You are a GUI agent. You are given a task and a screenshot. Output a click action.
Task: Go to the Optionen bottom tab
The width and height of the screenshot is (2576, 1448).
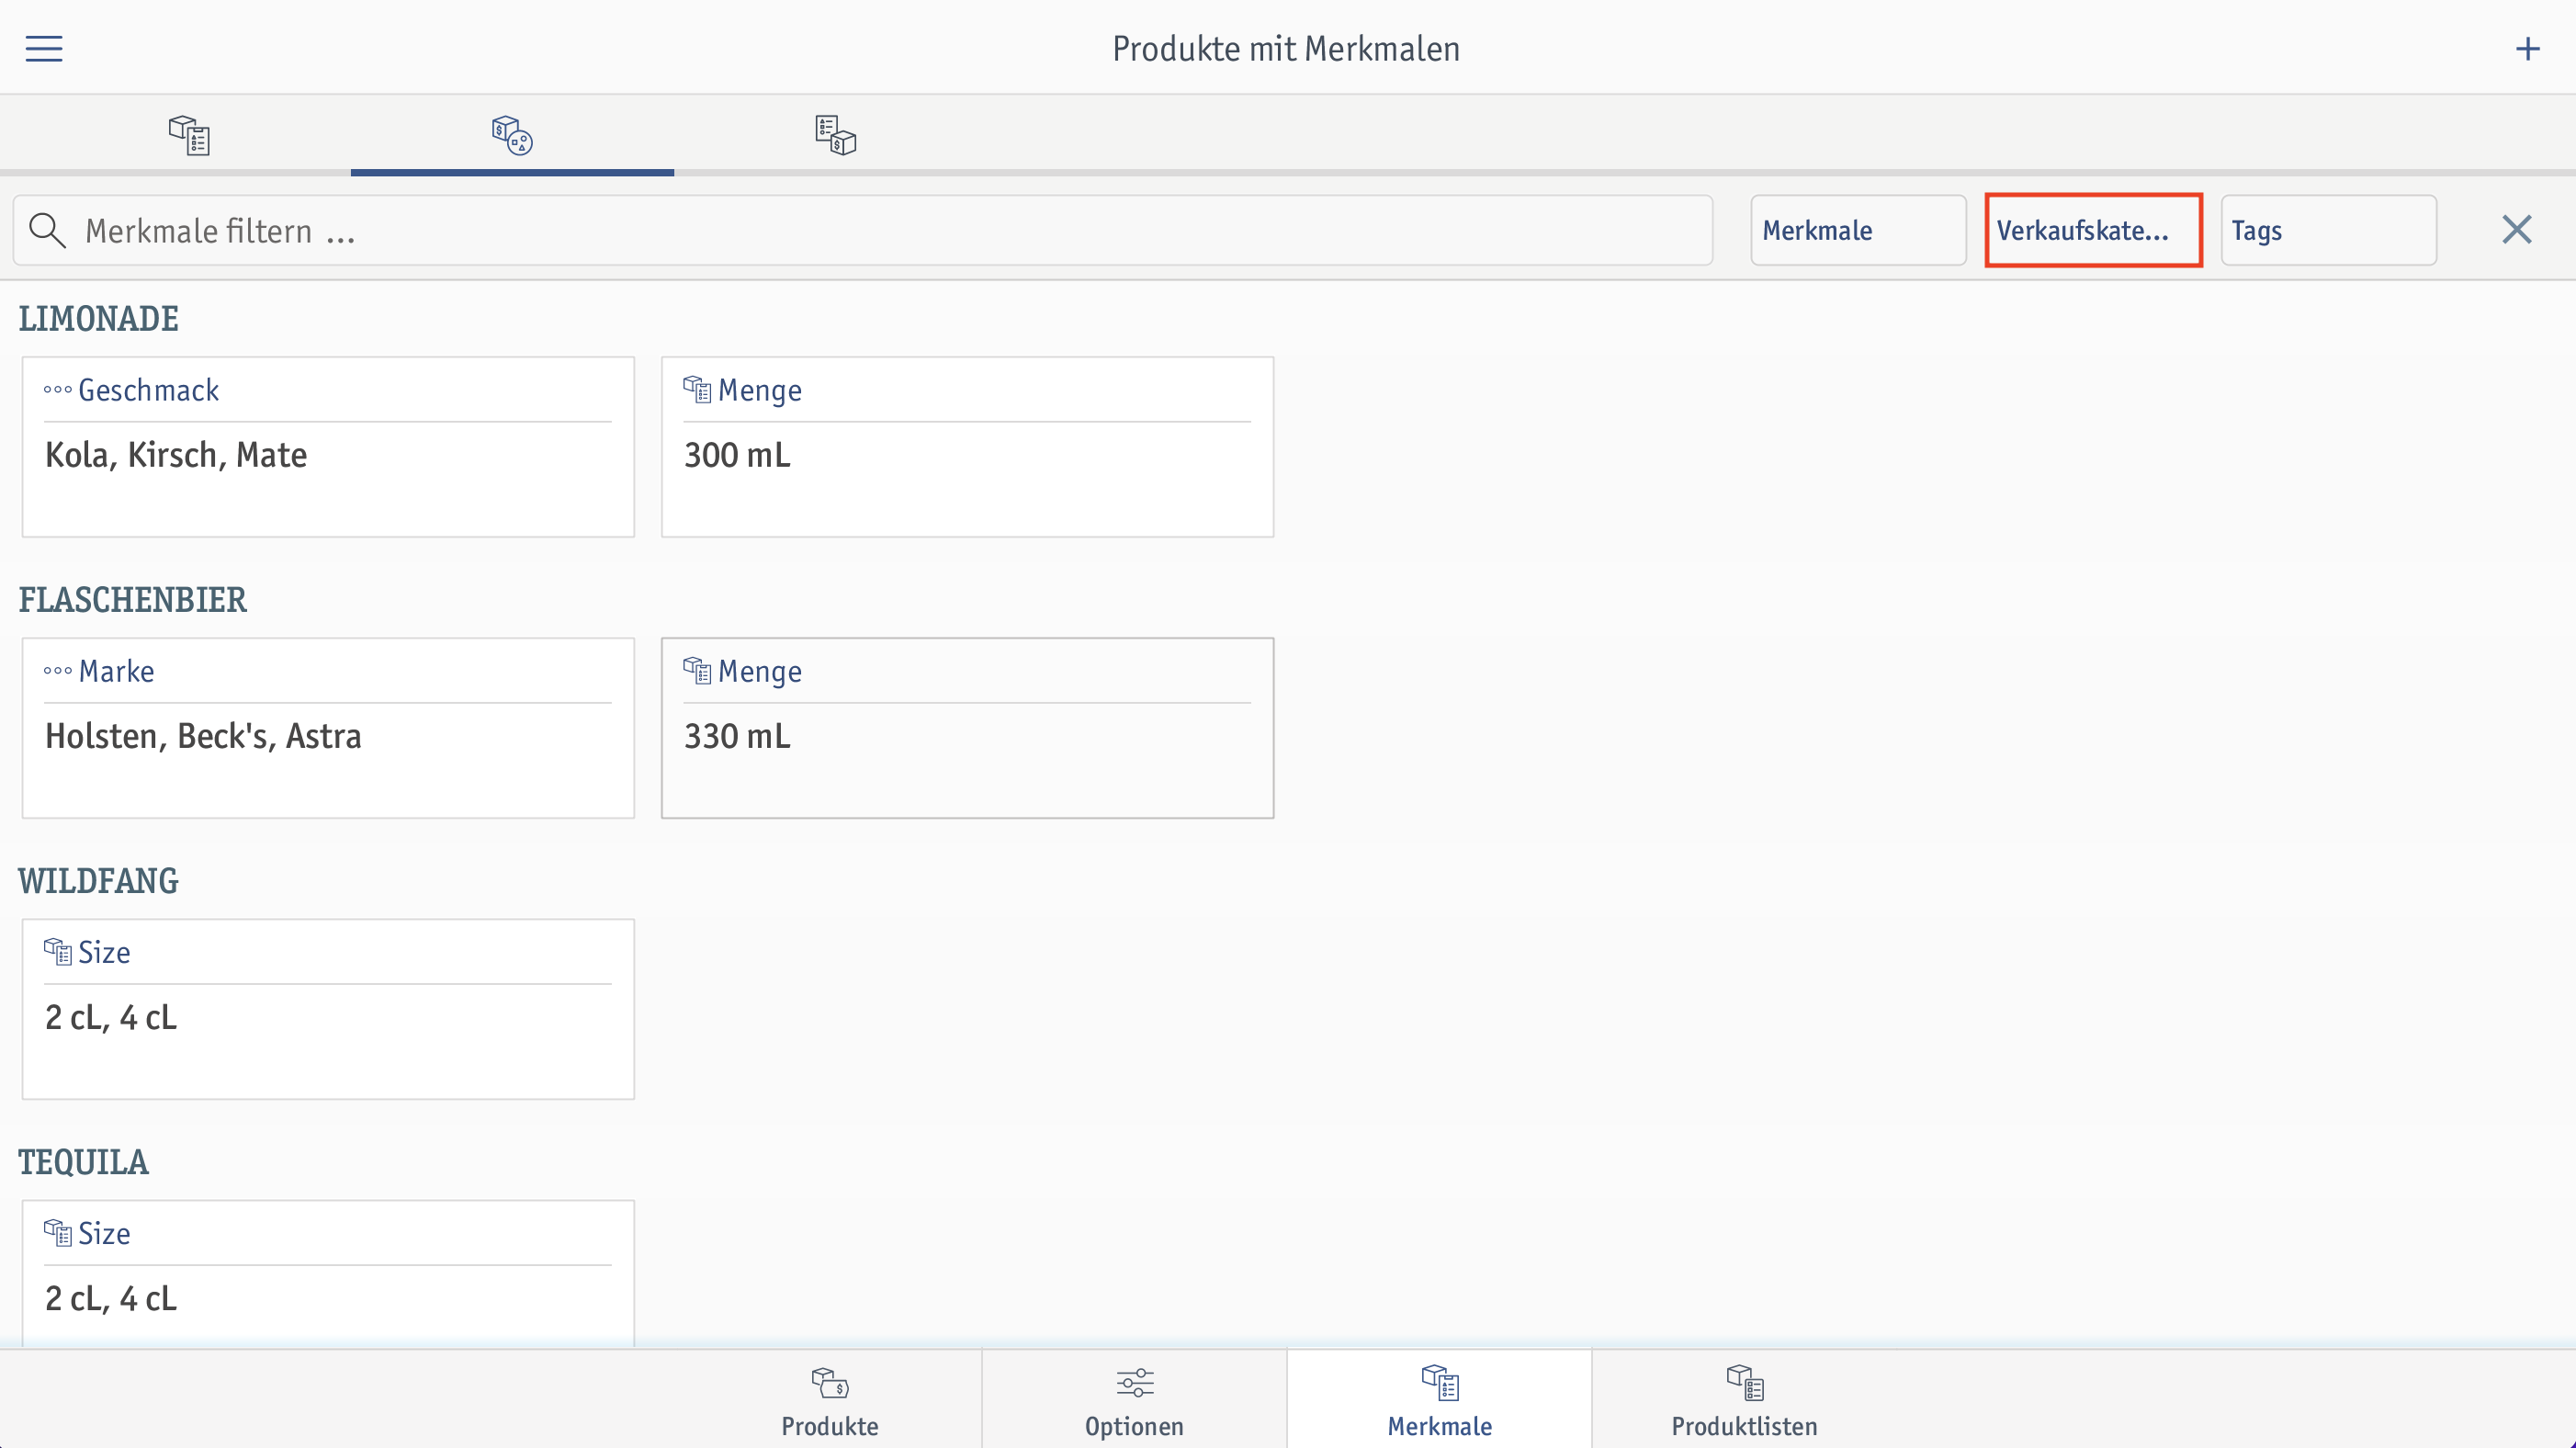pyautogui.click(x=1135, y=1400)
